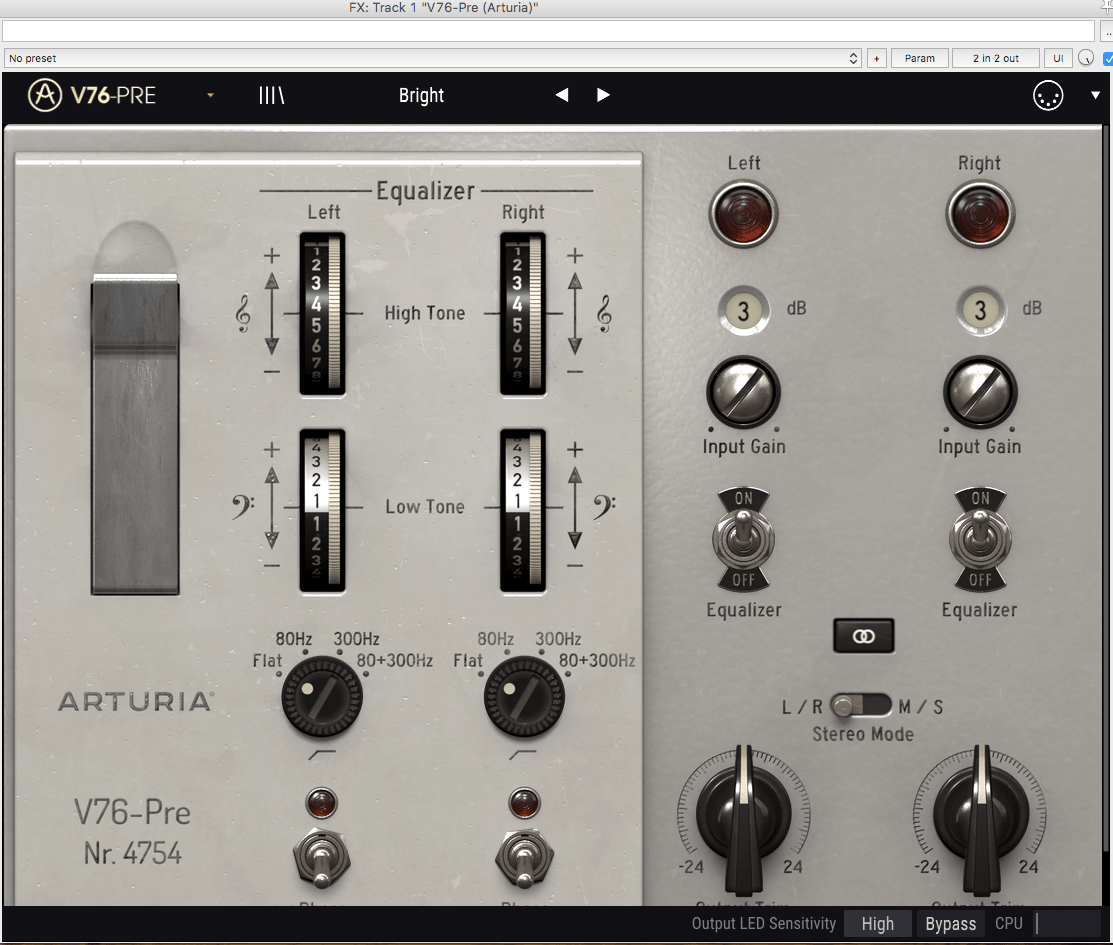Flip the left phase toggle switch
Image resolution: width=1113 pixels, height=945 pixels.
tap(322, 858)
